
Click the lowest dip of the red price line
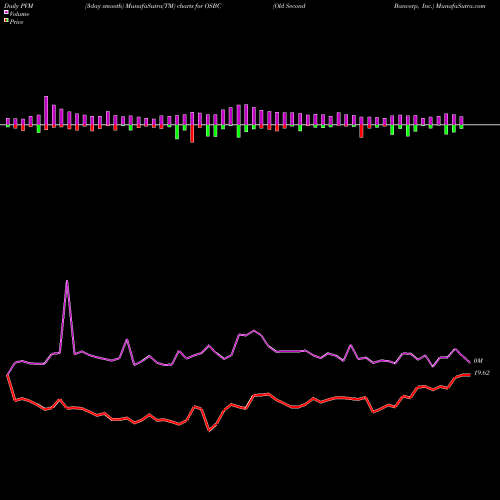pos(209,430)
